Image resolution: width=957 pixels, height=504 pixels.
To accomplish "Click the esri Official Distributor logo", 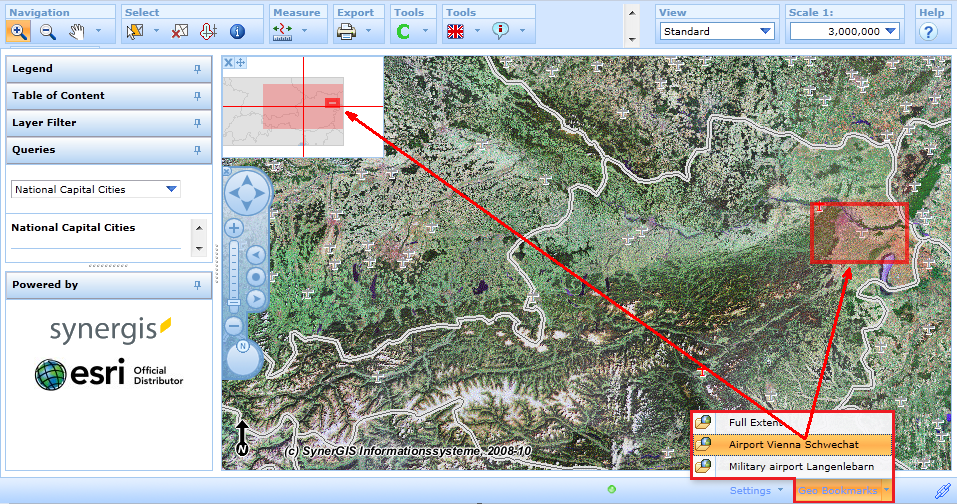I will 109,374.
